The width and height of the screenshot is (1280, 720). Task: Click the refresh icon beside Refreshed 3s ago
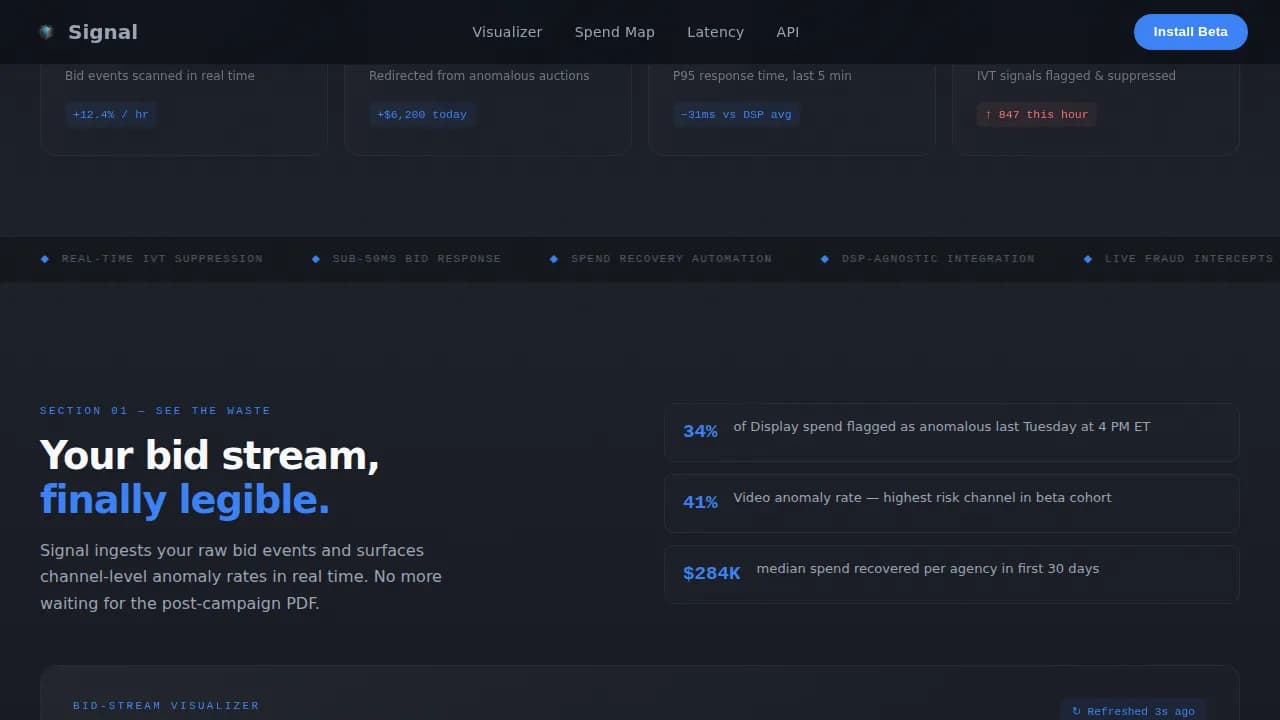click(1076, 711)
